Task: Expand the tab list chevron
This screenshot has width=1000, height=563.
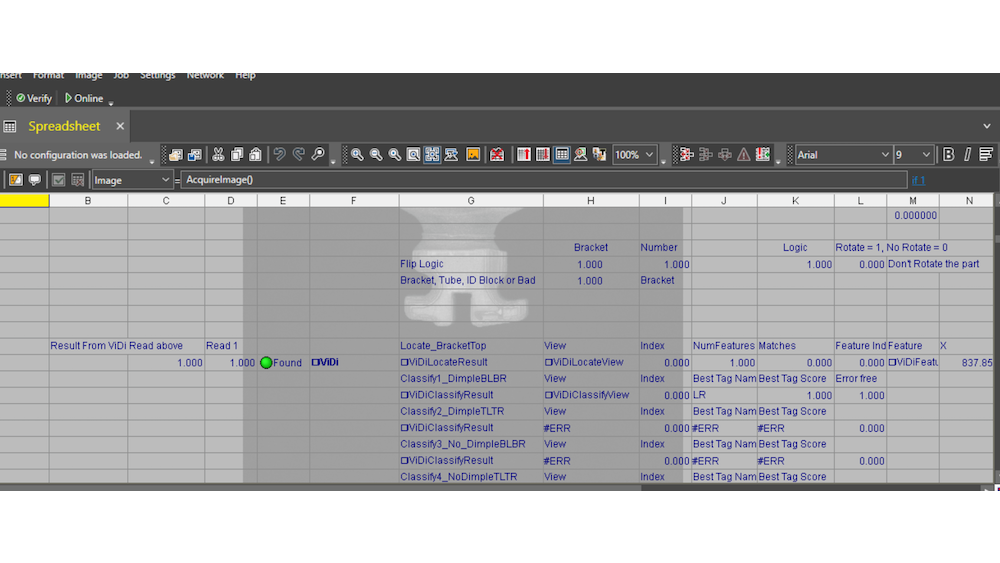Action: point(987,126)
